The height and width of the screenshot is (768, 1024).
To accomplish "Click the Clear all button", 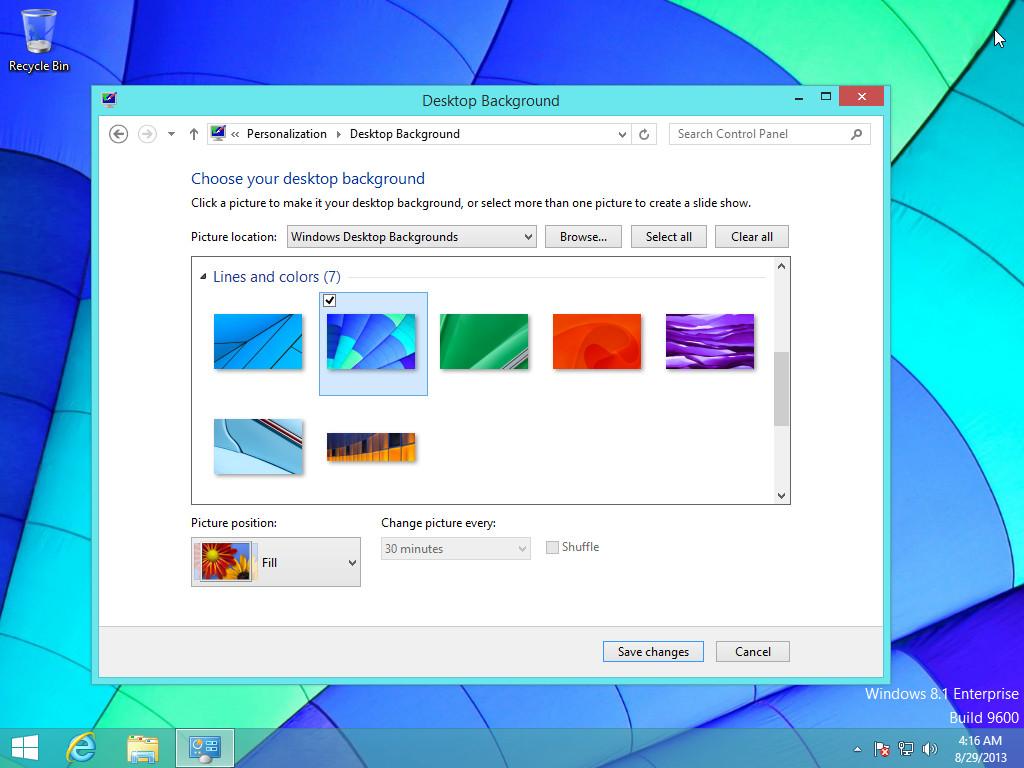I will click(x=752, y=236).
